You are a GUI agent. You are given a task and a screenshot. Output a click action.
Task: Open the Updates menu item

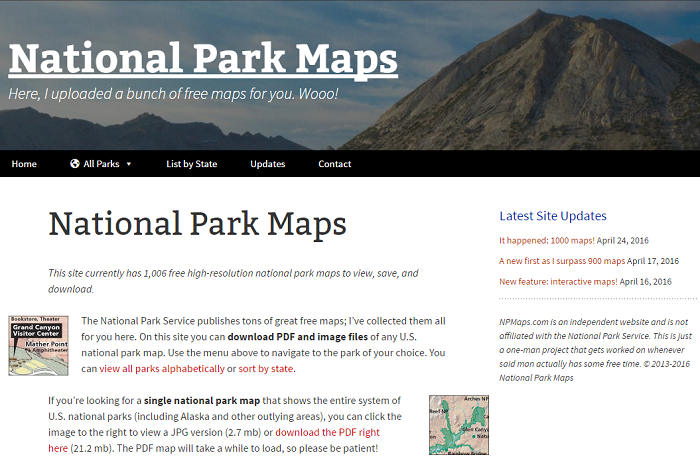click(267, 164)
